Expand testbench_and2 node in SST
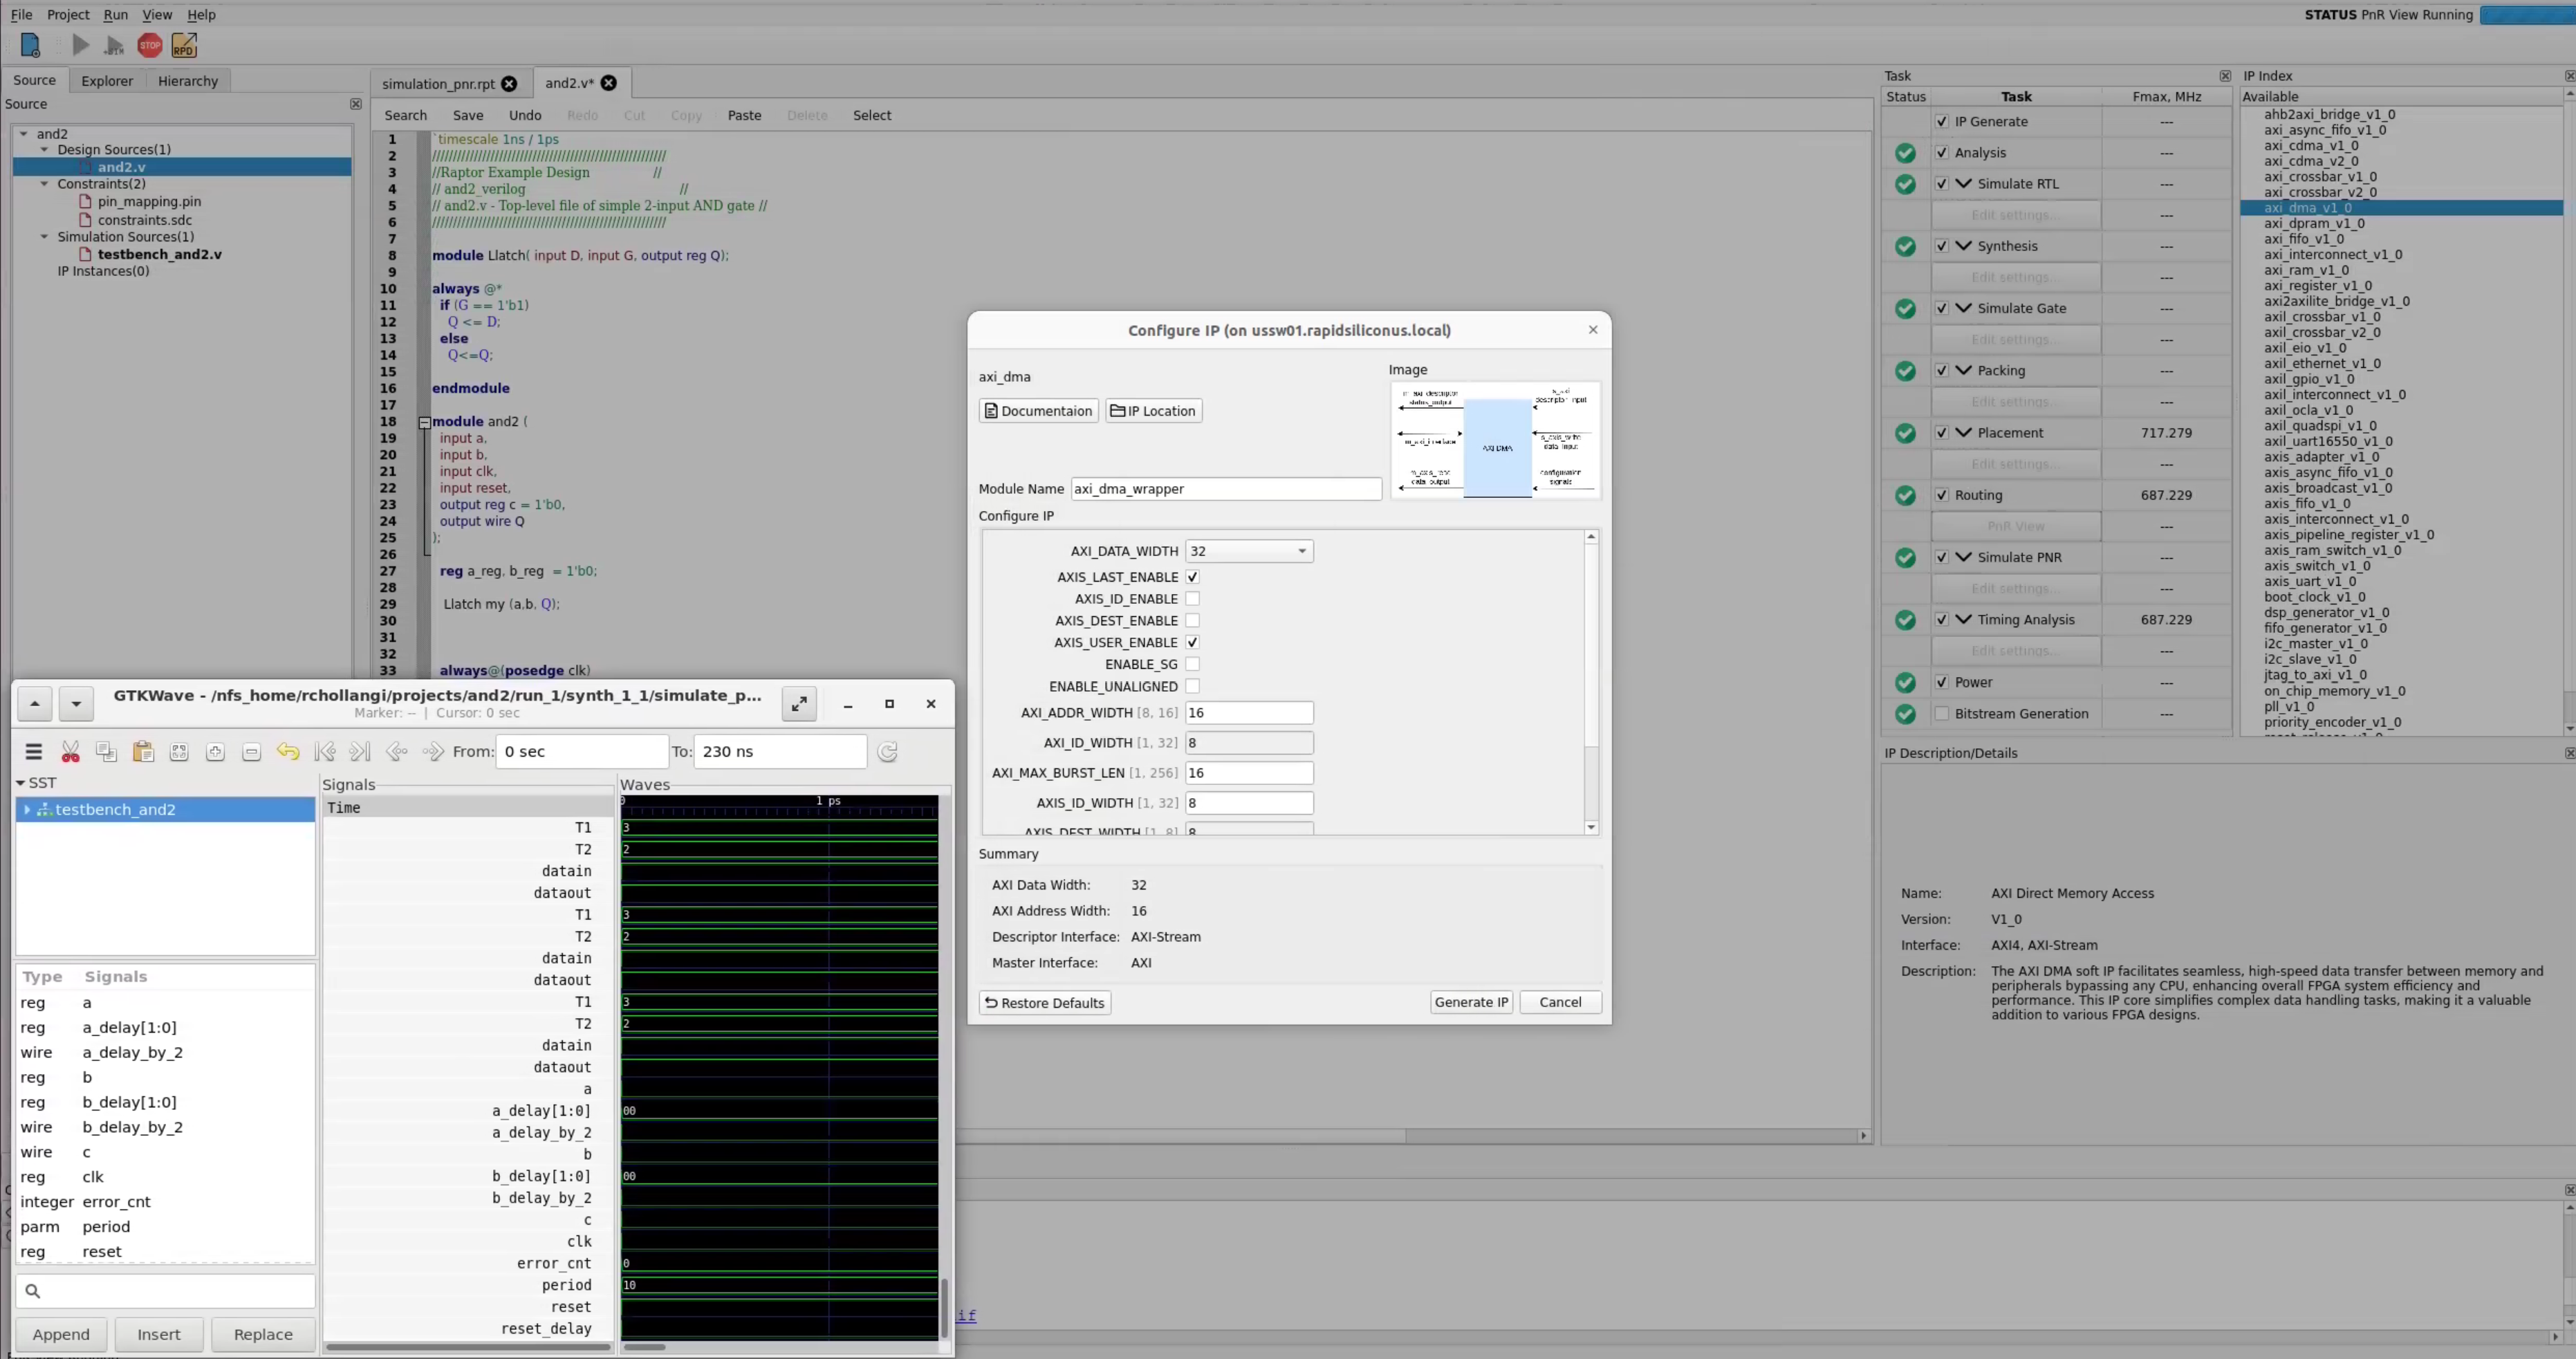Viewport: 2576px width, 1359px height. [27, 810]
